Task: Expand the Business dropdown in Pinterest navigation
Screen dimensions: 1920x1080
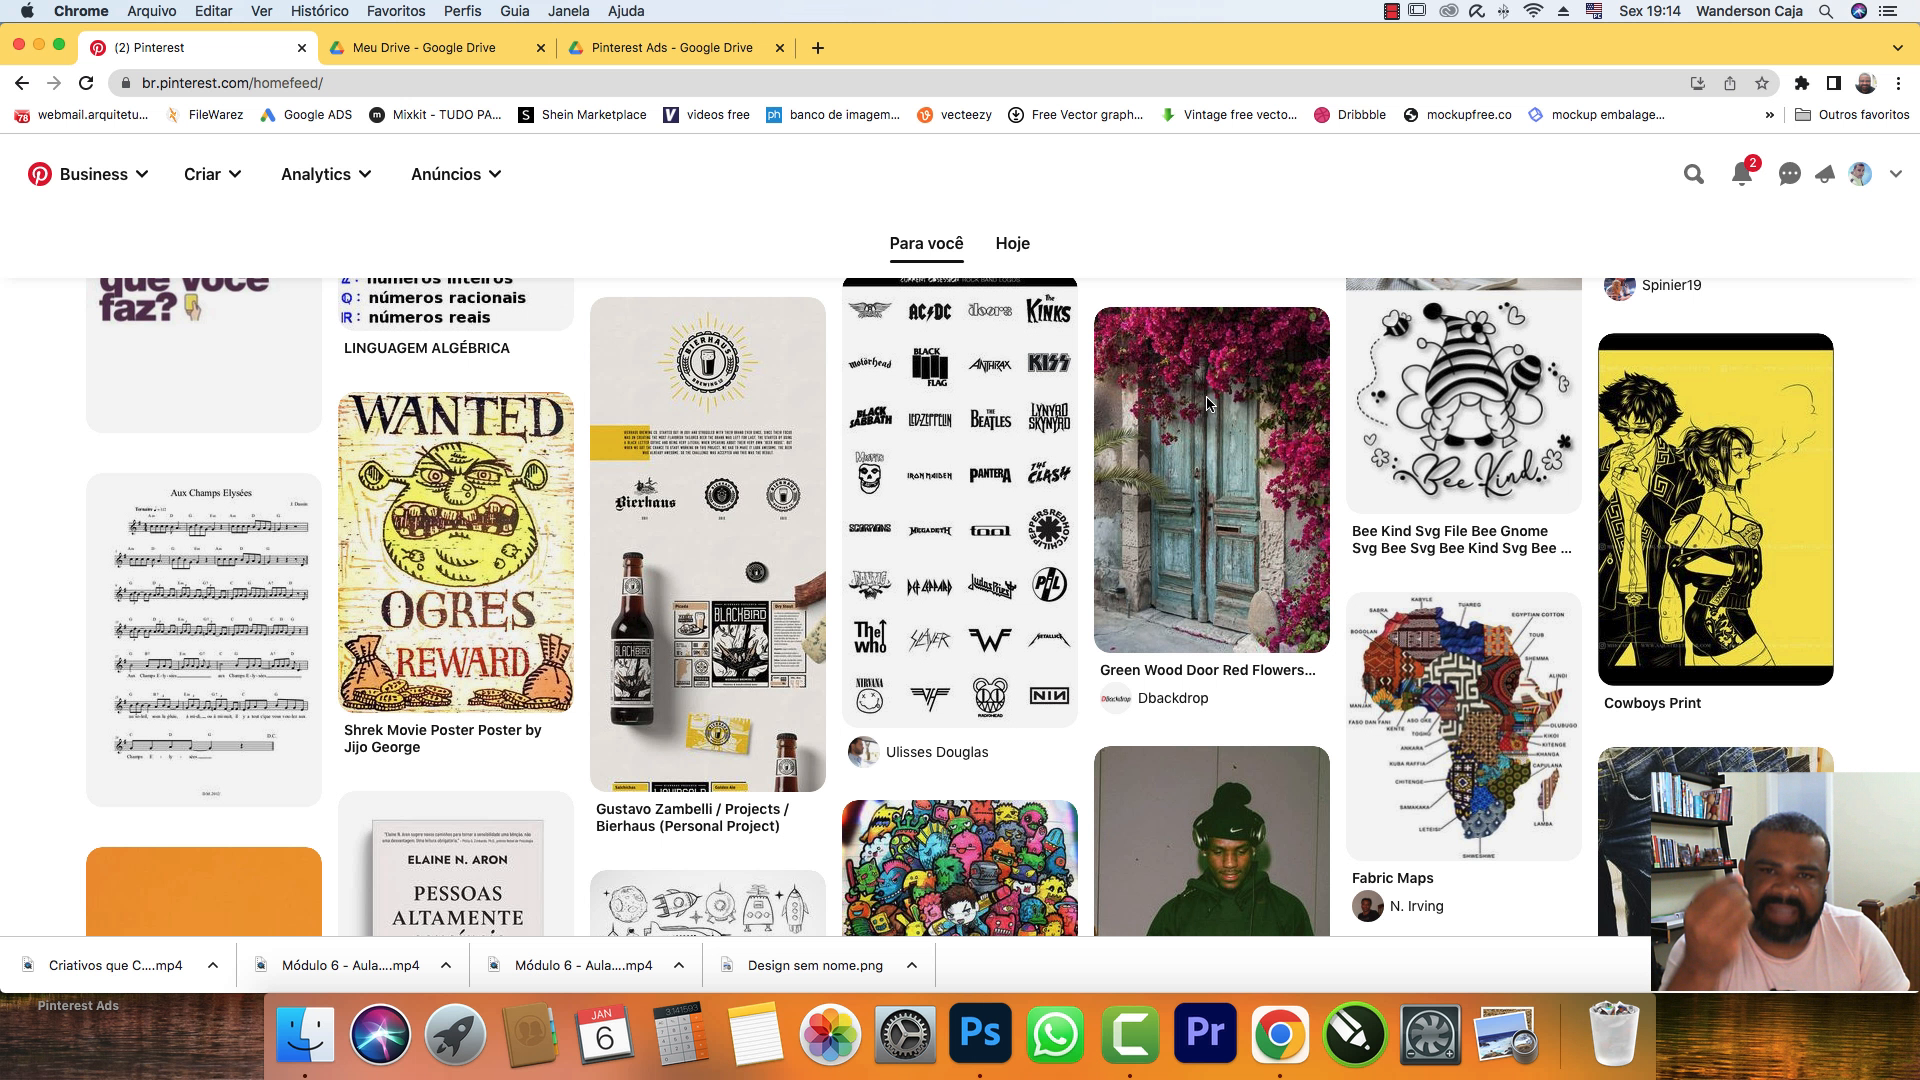Action: [97, 173]
